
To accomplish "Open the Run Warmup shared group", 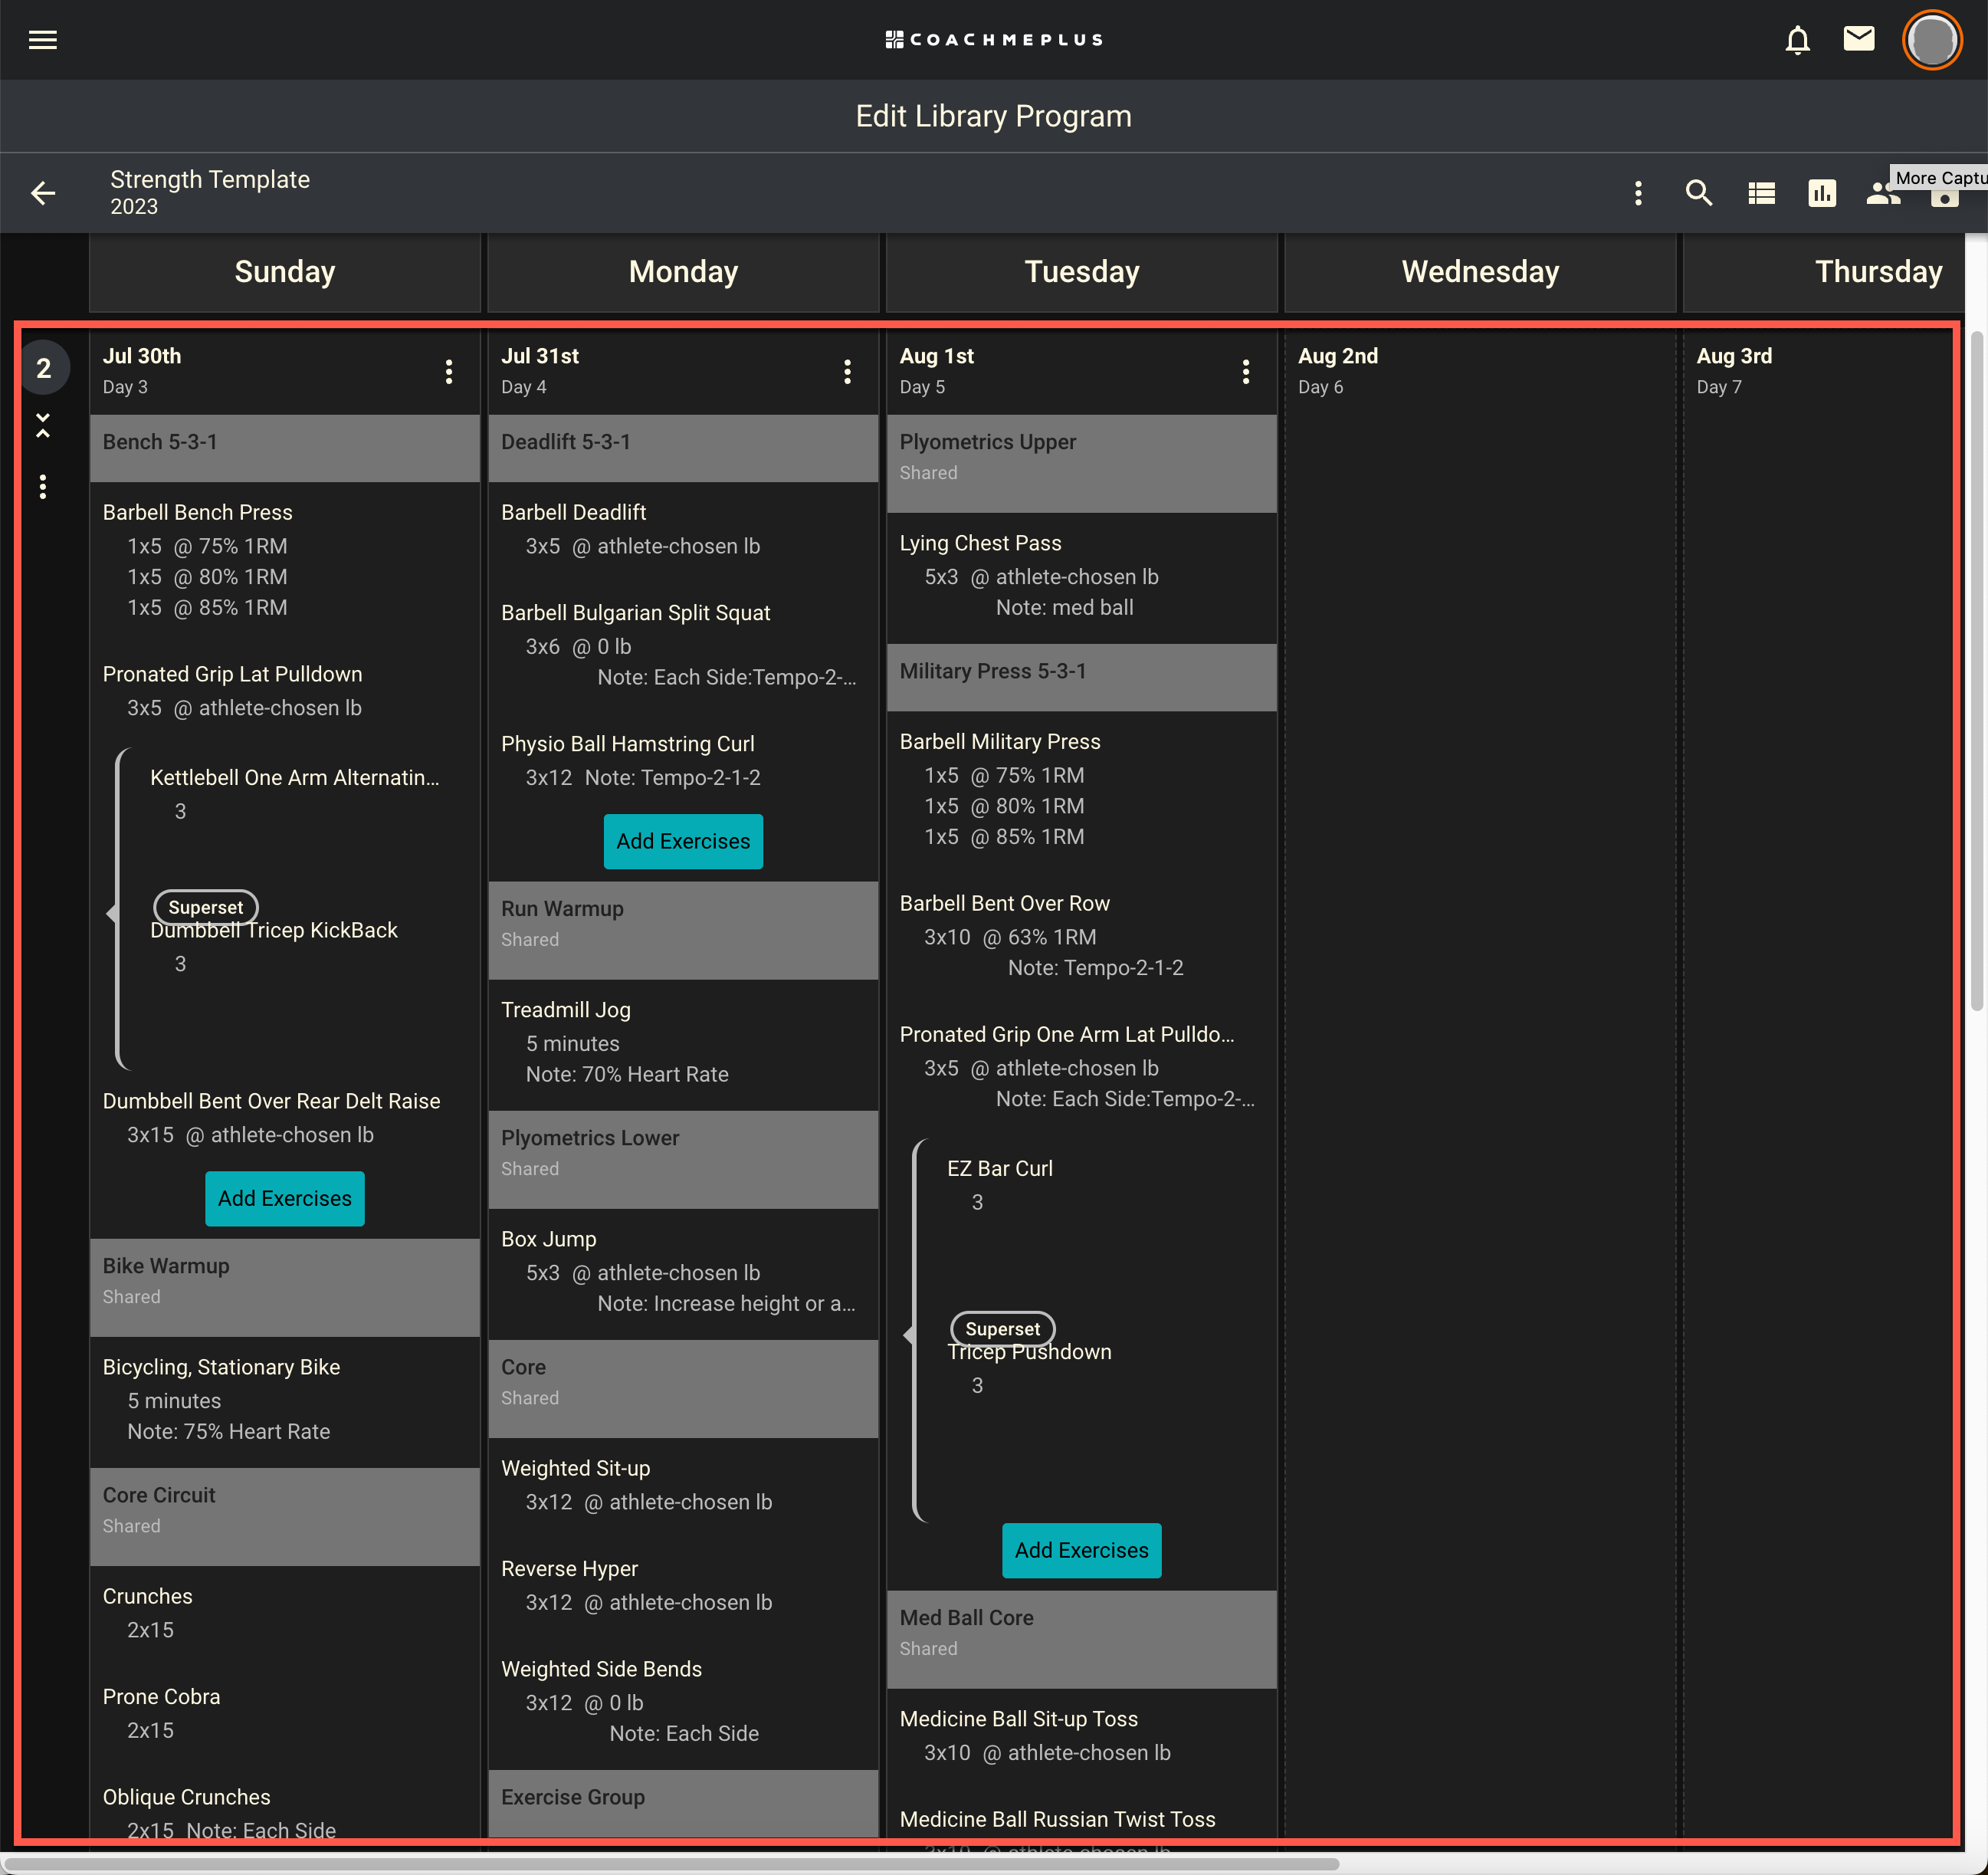I will click(683, 930).
